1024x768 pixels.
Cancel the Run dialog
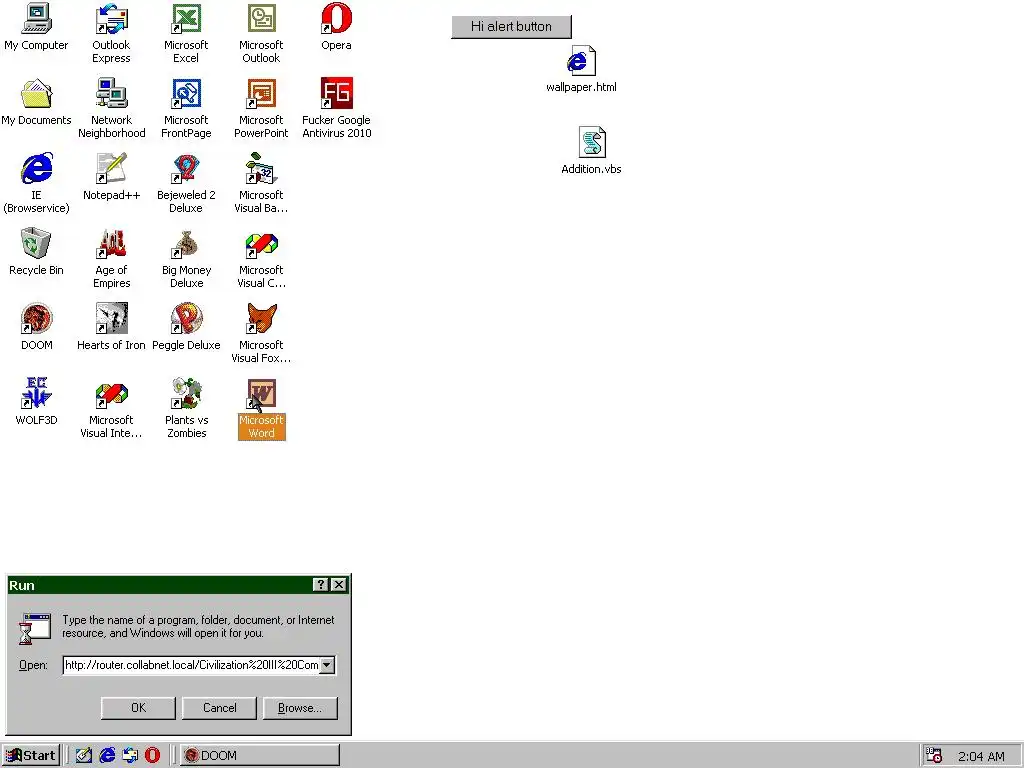219,708
